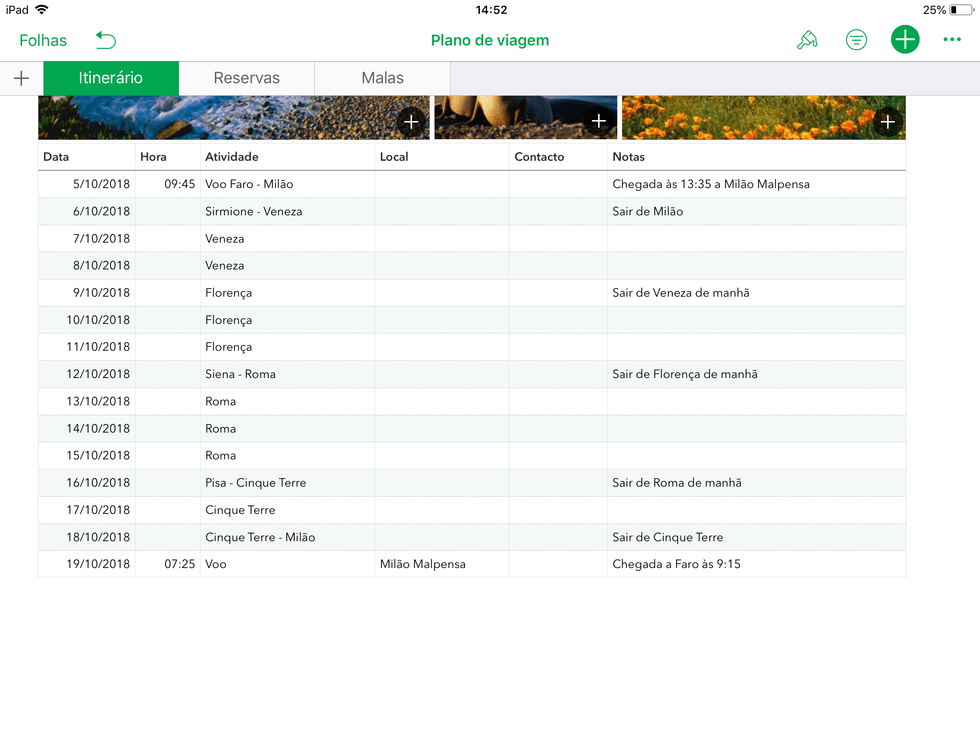Open the sort and filter icon

(x=856, y=40)
